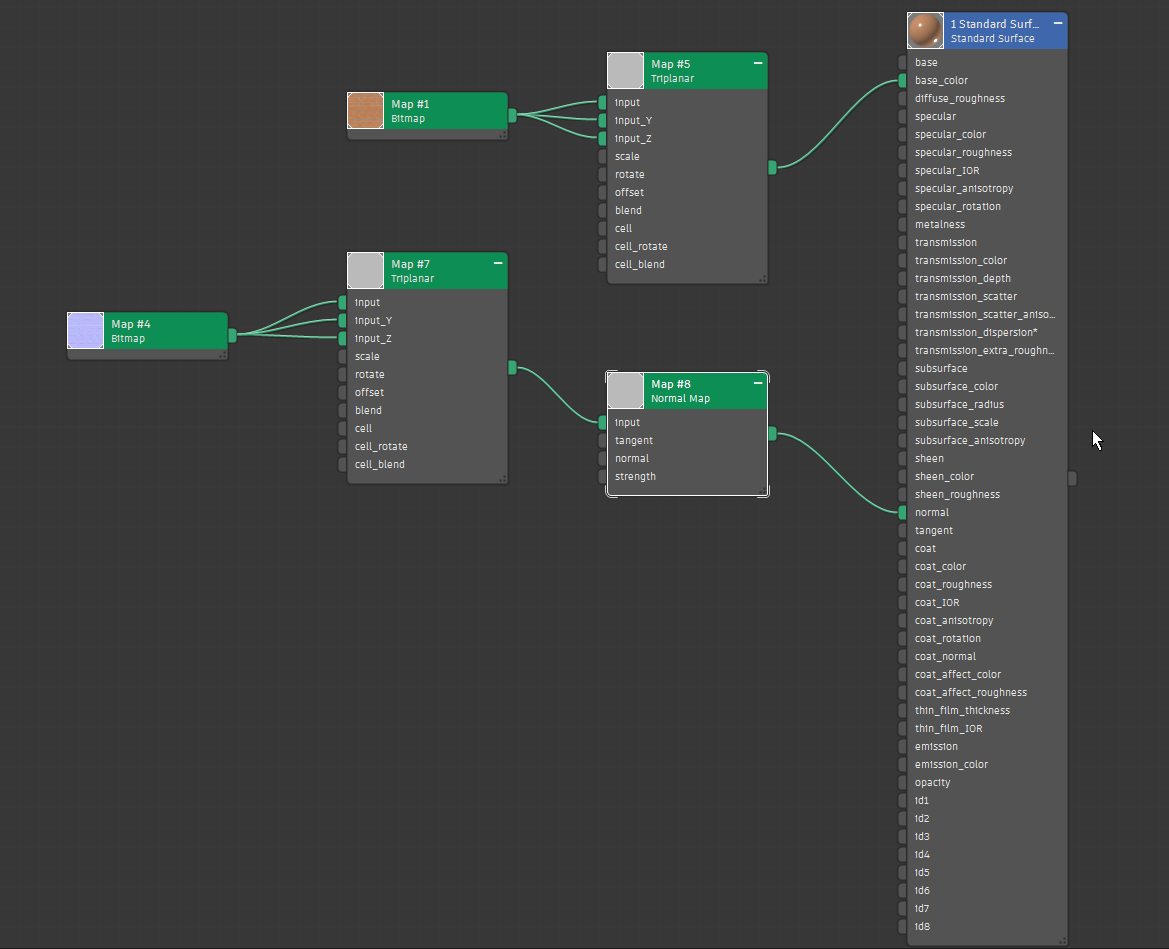Click the vertical scrollbar at the right edge
Screen dimensions: 1169x949
(1073, 478)
